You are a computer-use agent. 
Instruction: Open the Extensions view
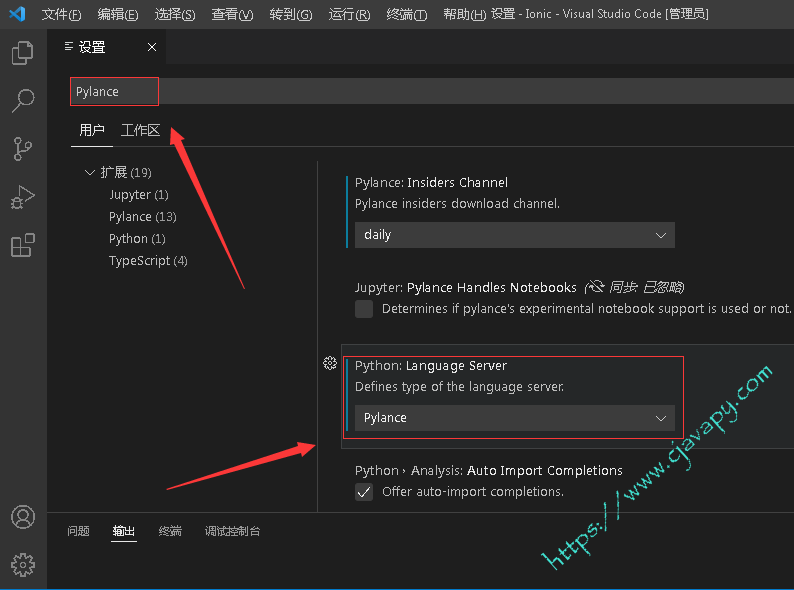click(22, 246)
